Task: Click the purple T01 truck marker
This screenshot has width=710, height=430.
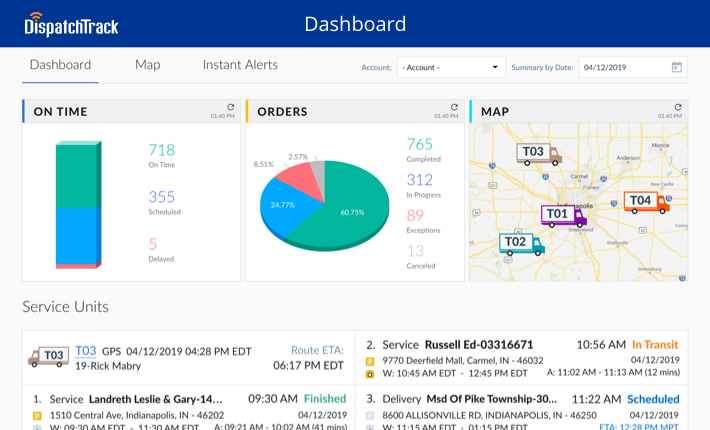Action: pyautogui.click(x=563, y=214)
